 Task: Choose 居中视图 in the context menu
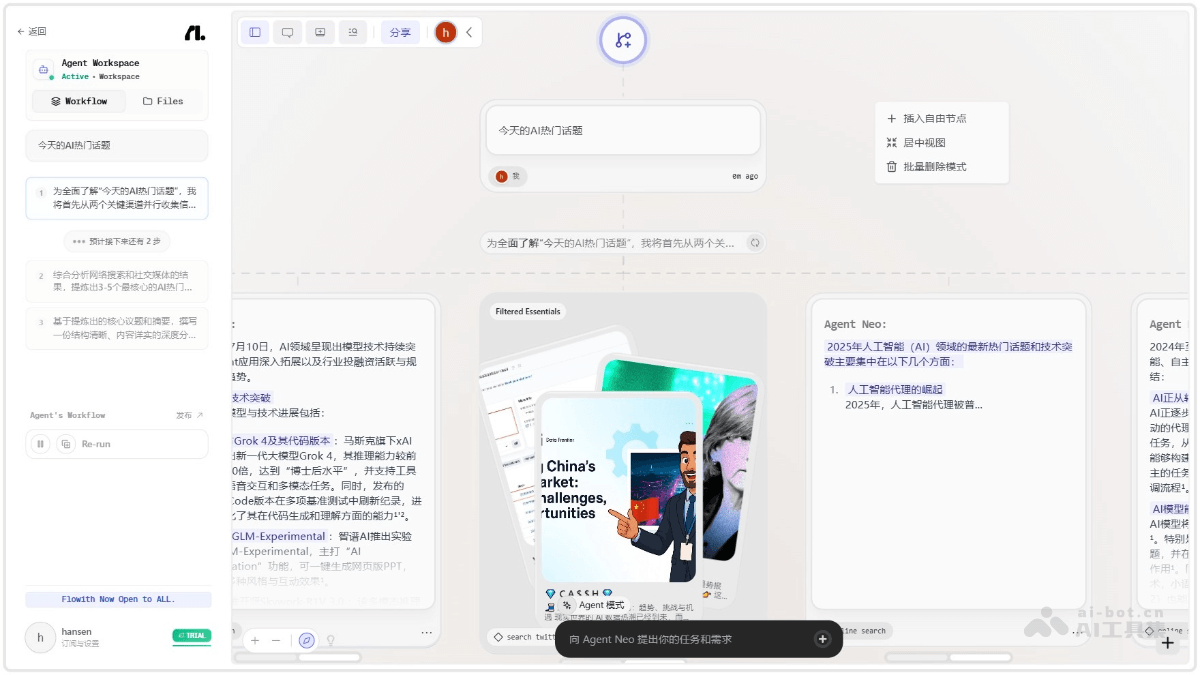924,143
